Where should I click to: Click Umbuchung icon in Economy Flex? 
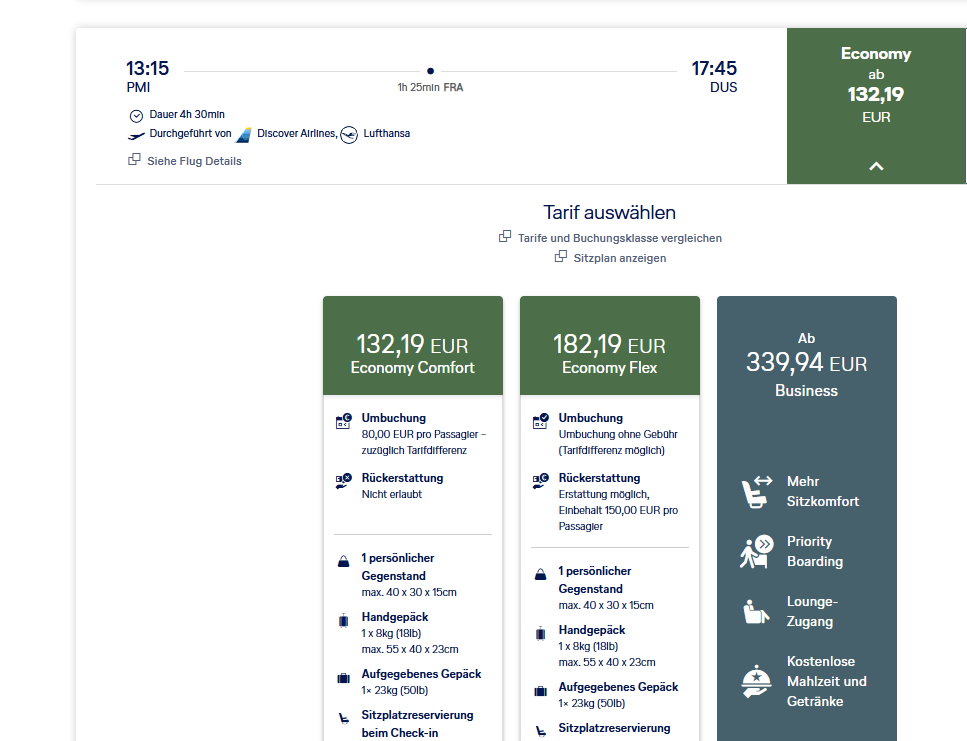[x=540, y=421]
